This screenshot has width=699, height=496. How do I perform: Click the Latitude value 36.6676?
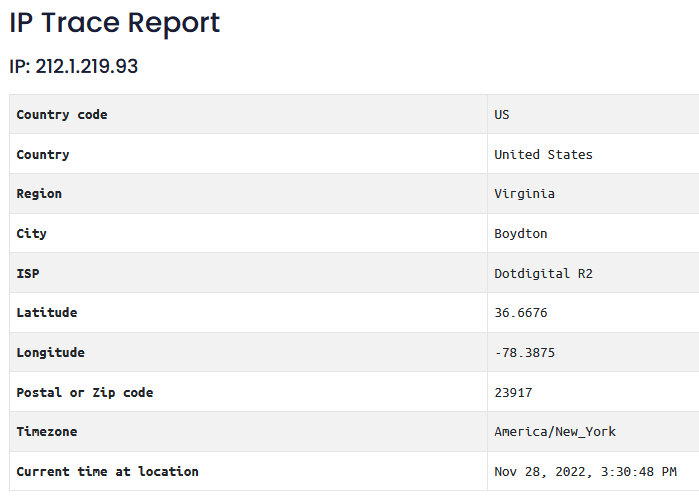(521, 312)
